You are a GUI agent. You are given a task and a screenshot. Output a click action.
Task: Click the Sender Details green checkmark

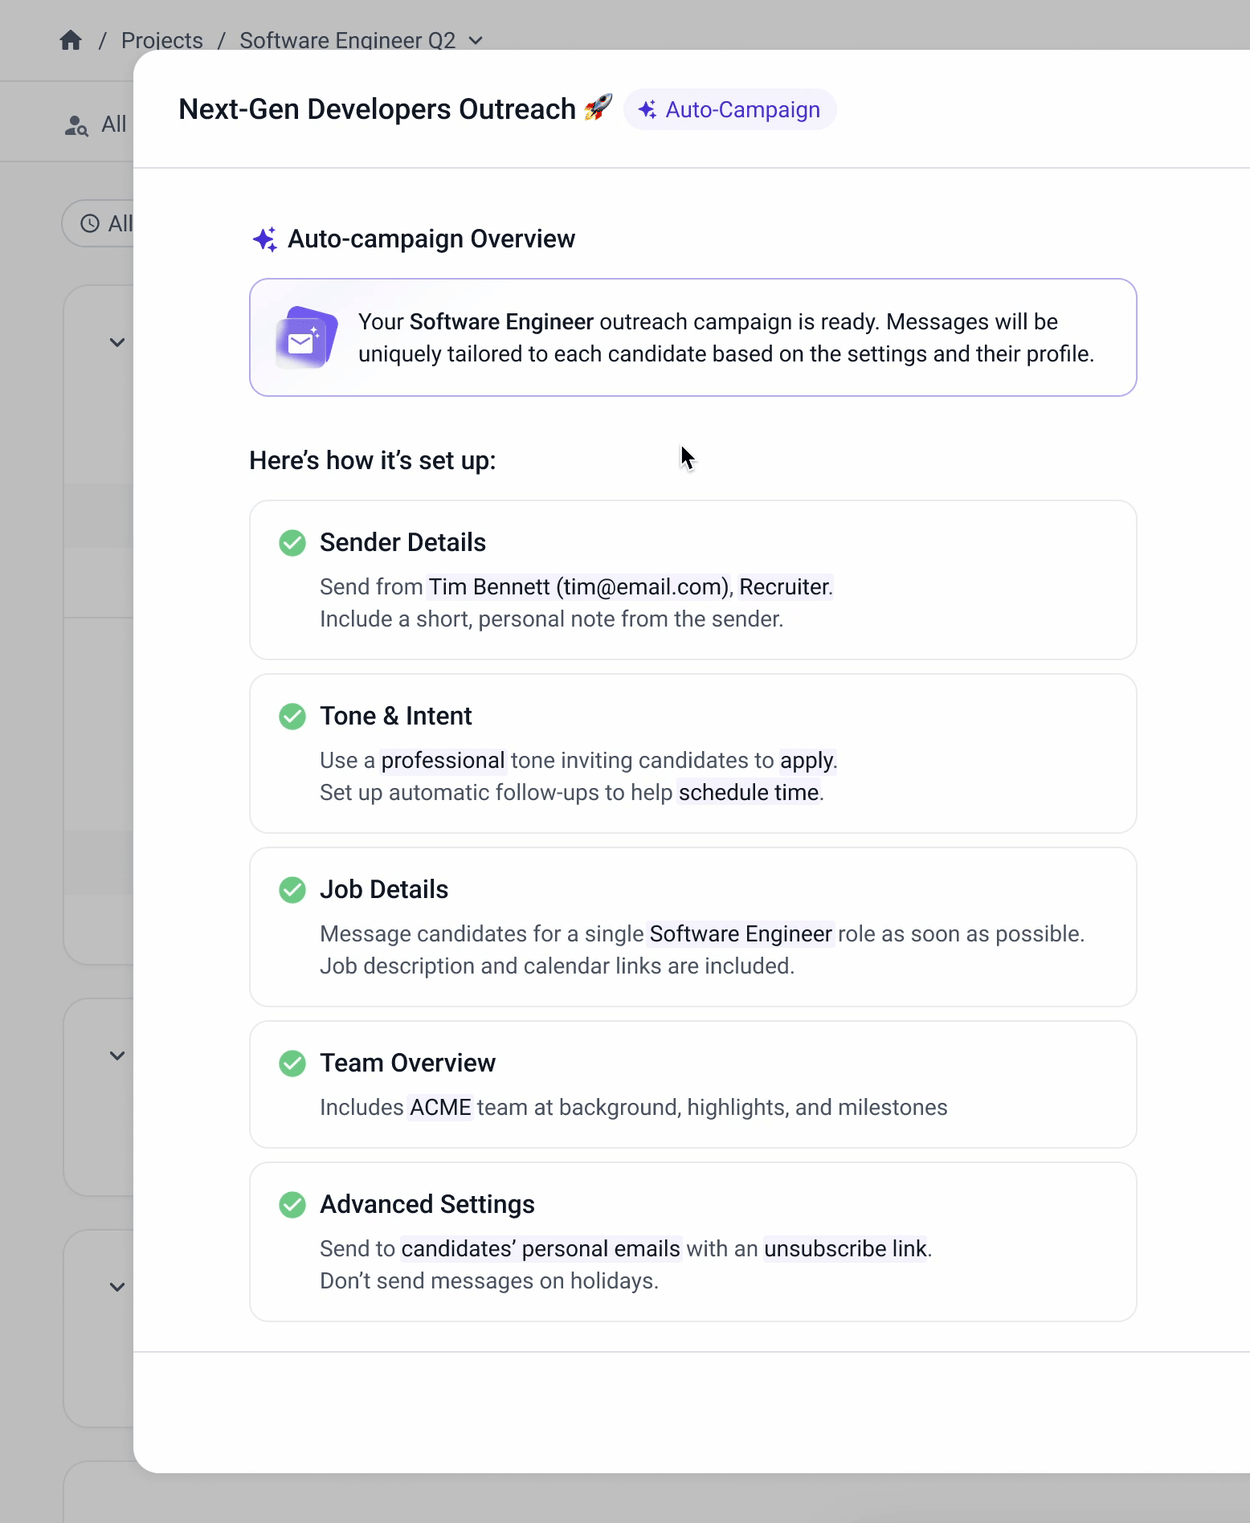[292, 543]
